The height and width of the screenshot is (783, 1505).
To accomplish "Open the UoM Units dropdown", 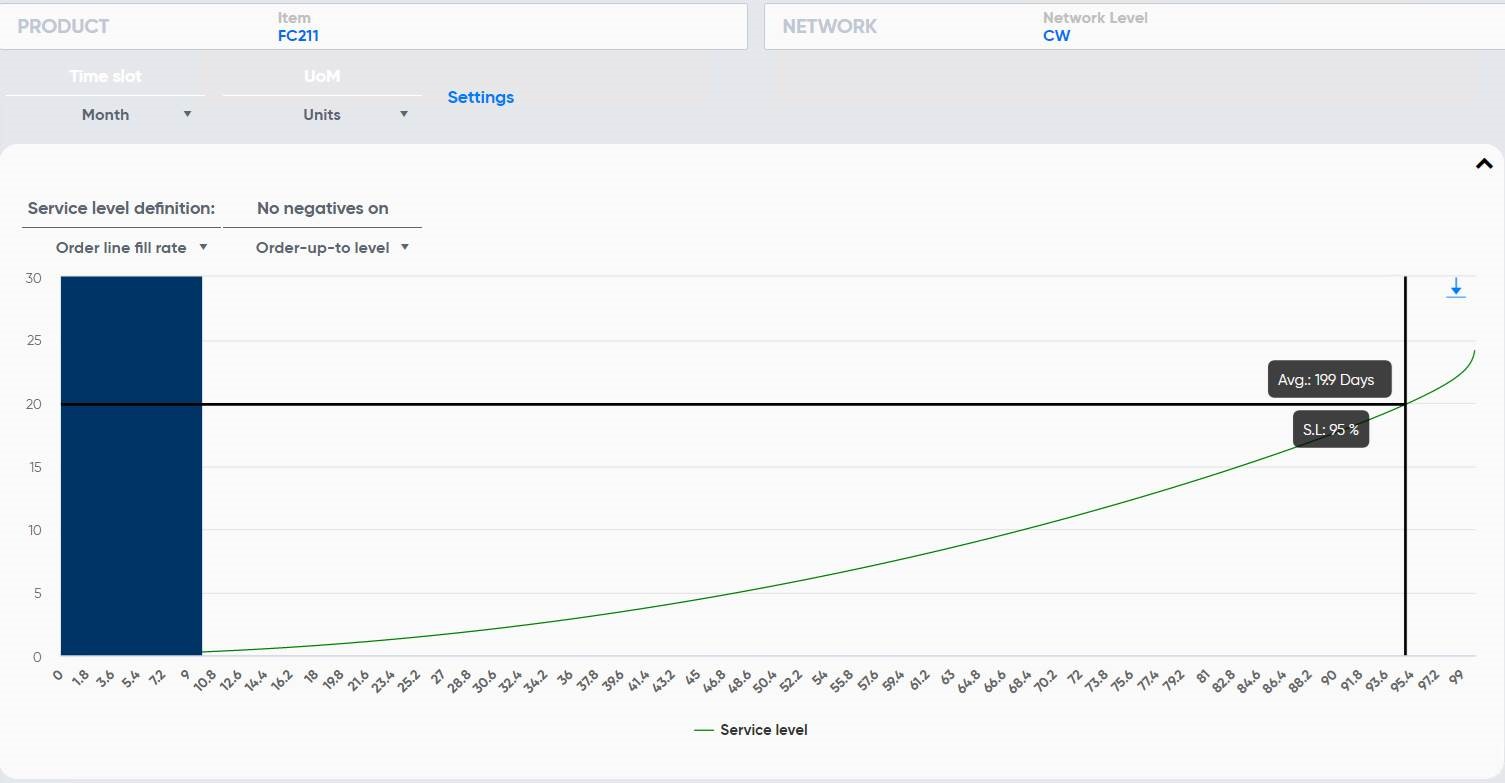I will [355, 115].
